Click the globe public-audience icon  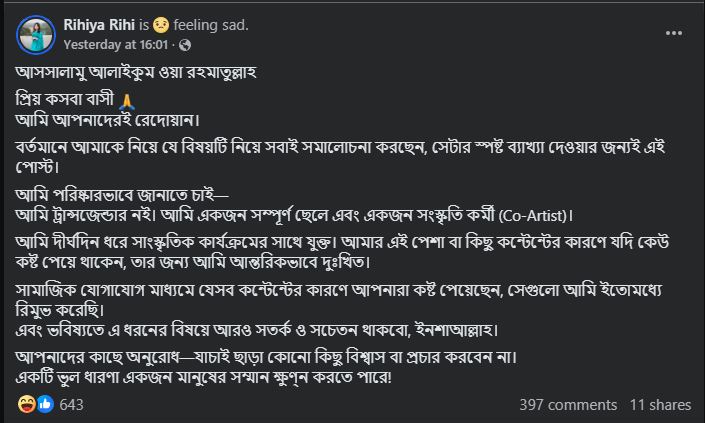pos(185,45)
